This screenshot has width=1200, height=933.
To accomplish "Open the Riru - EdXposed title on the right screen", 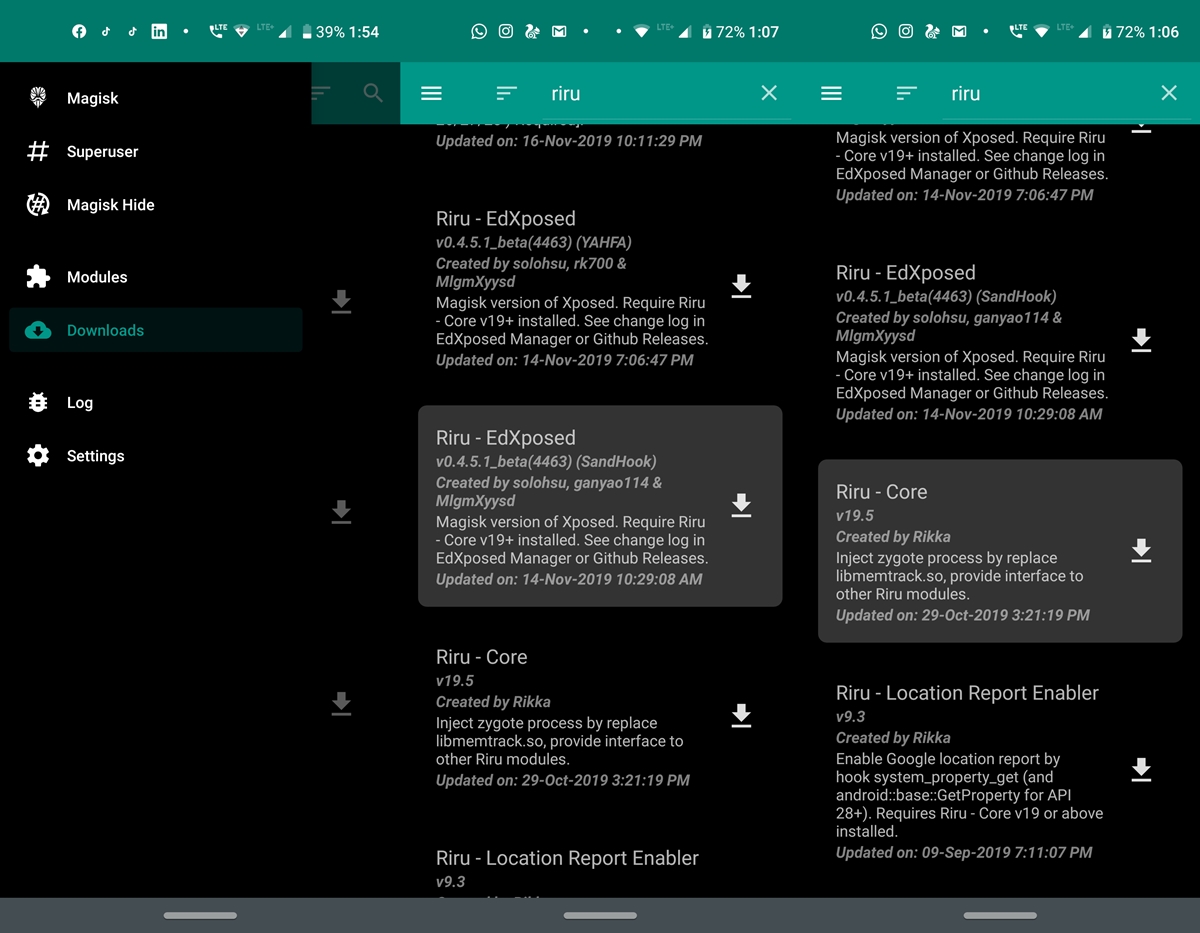I will pos(906,273).
